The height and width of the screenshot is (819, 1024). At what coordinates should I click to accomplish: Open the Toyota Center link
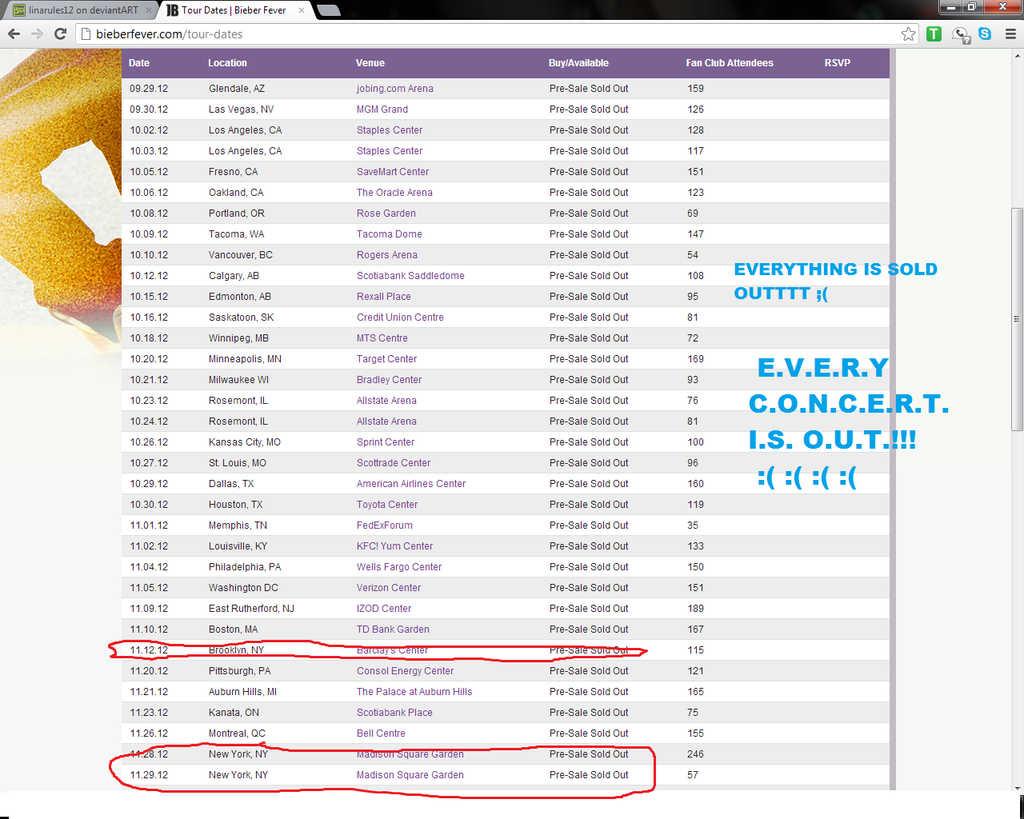pyautogui.click(x=387, y=505)
